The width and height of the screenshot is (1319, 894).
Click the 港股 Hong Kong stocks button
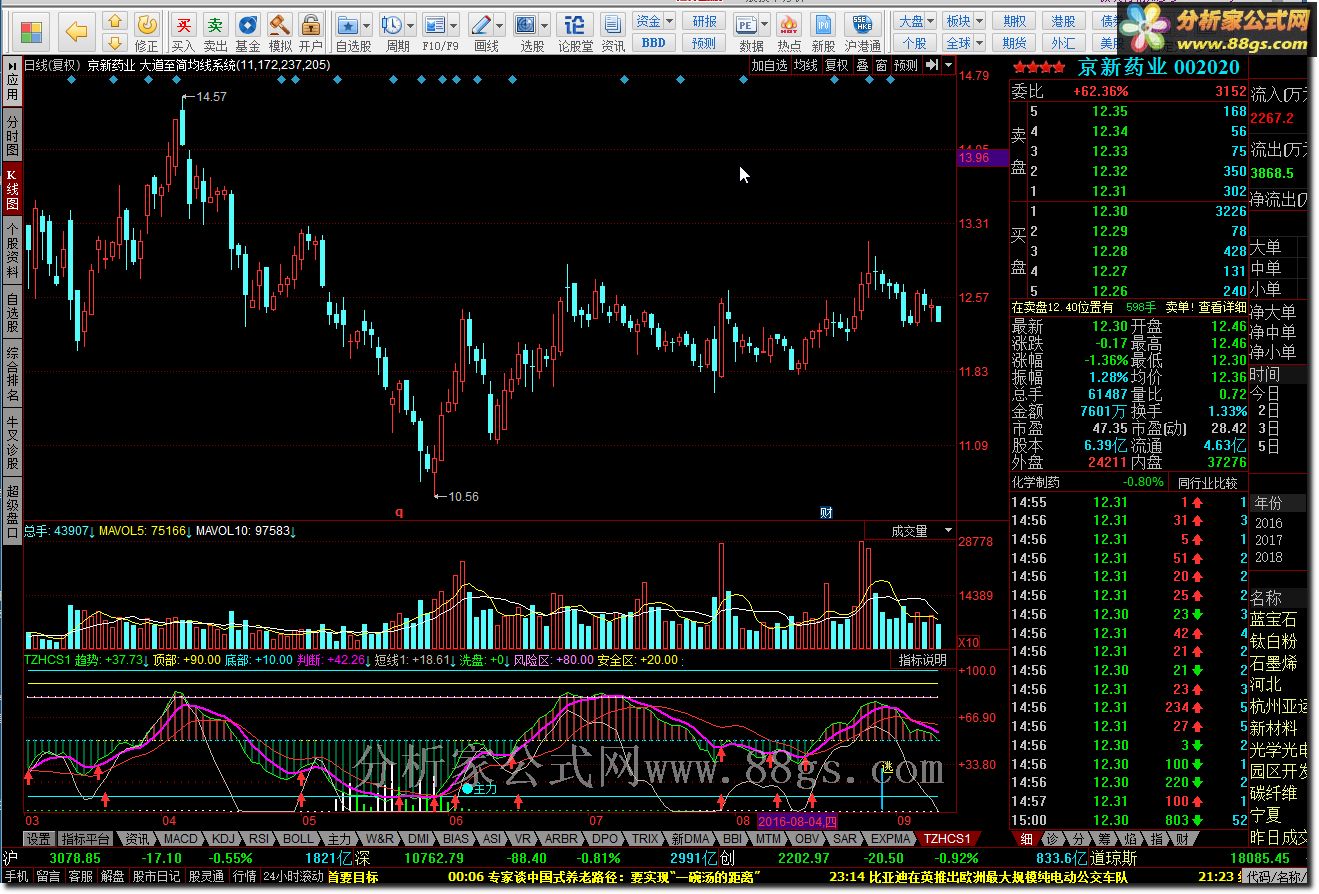(x=1063, y=21)
